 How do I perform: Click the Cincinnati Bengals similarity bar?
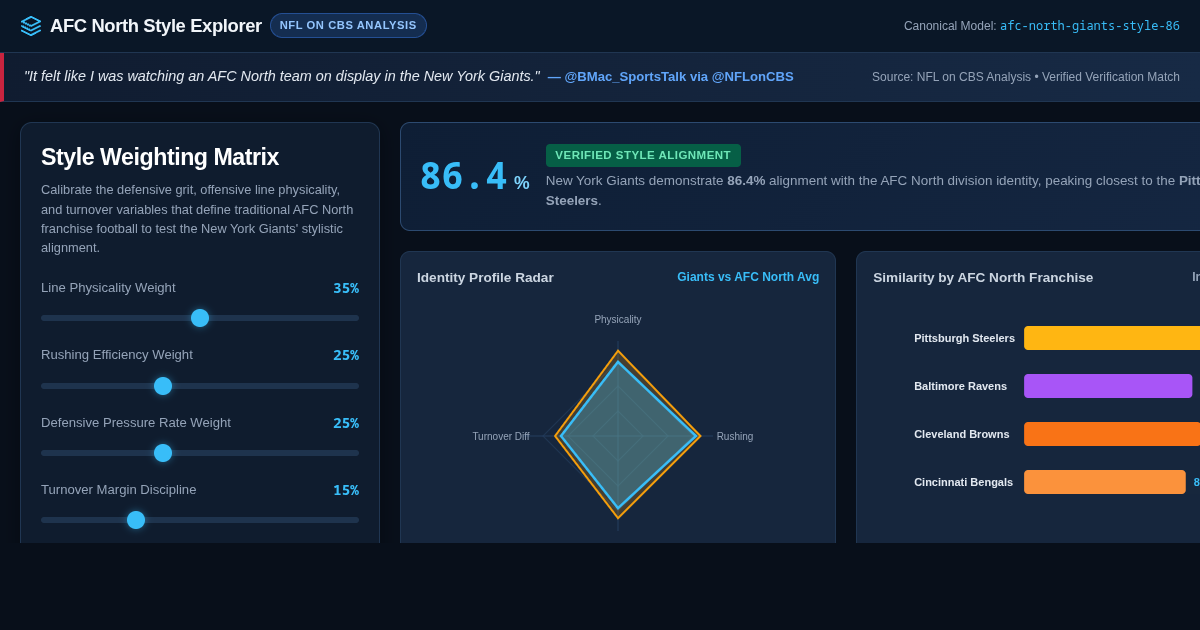[x=1105, y=482]
